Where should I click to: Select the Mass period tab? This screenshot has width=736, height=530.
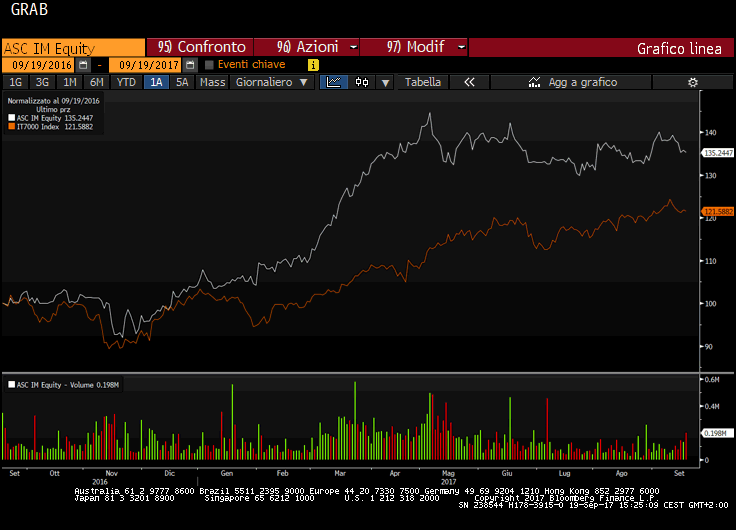click(213, 82)
